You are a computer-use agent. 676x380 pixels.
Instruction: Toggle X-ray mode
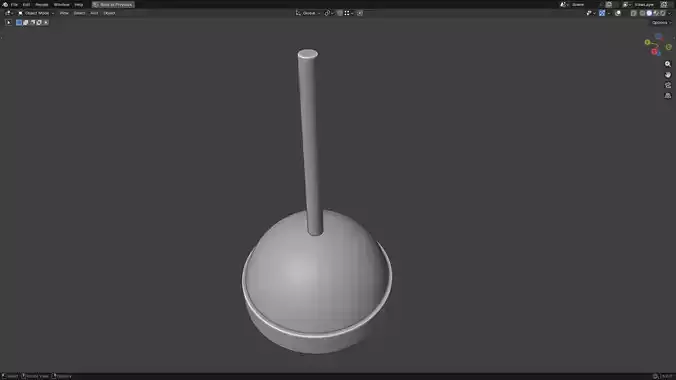633,13
